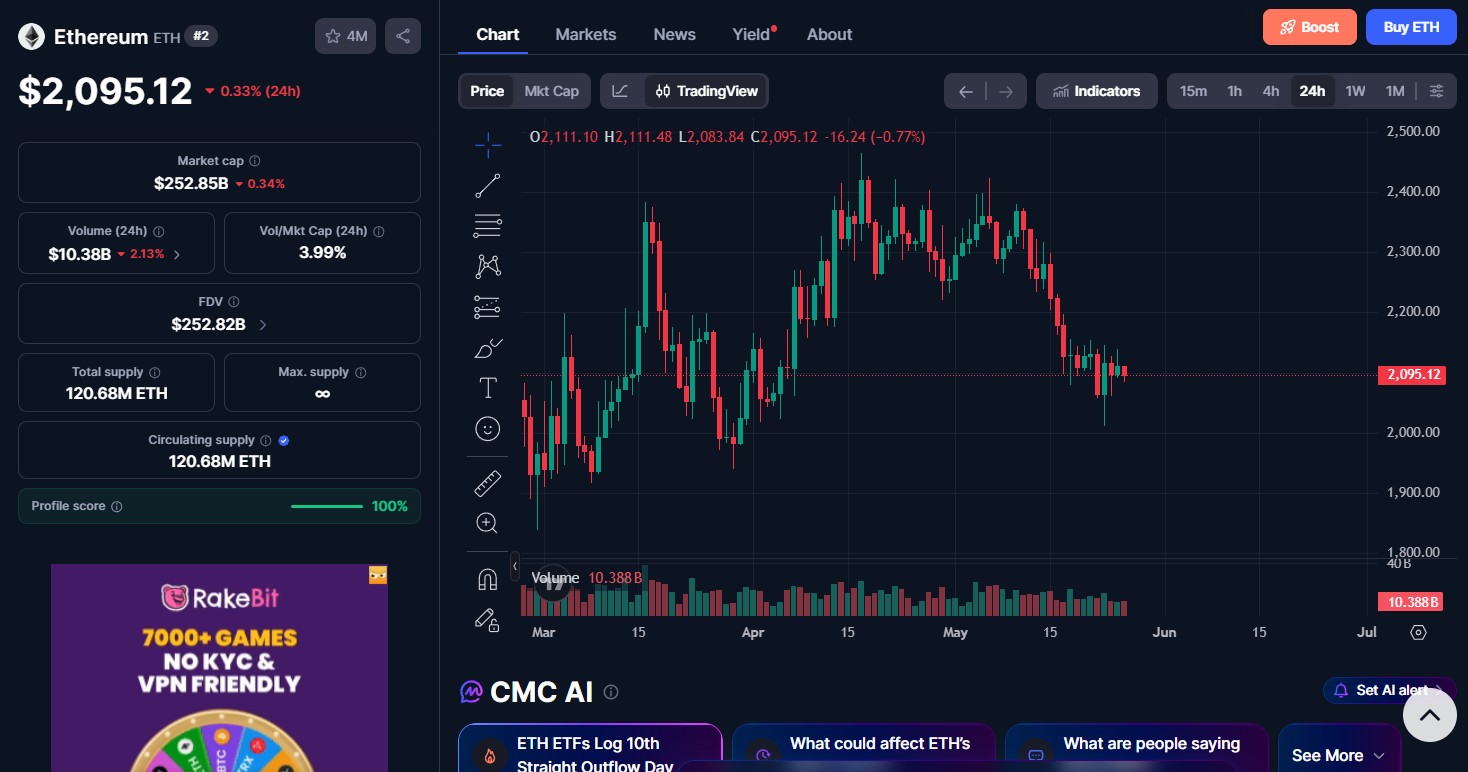Select the brush drawing tool

point(488,348)
